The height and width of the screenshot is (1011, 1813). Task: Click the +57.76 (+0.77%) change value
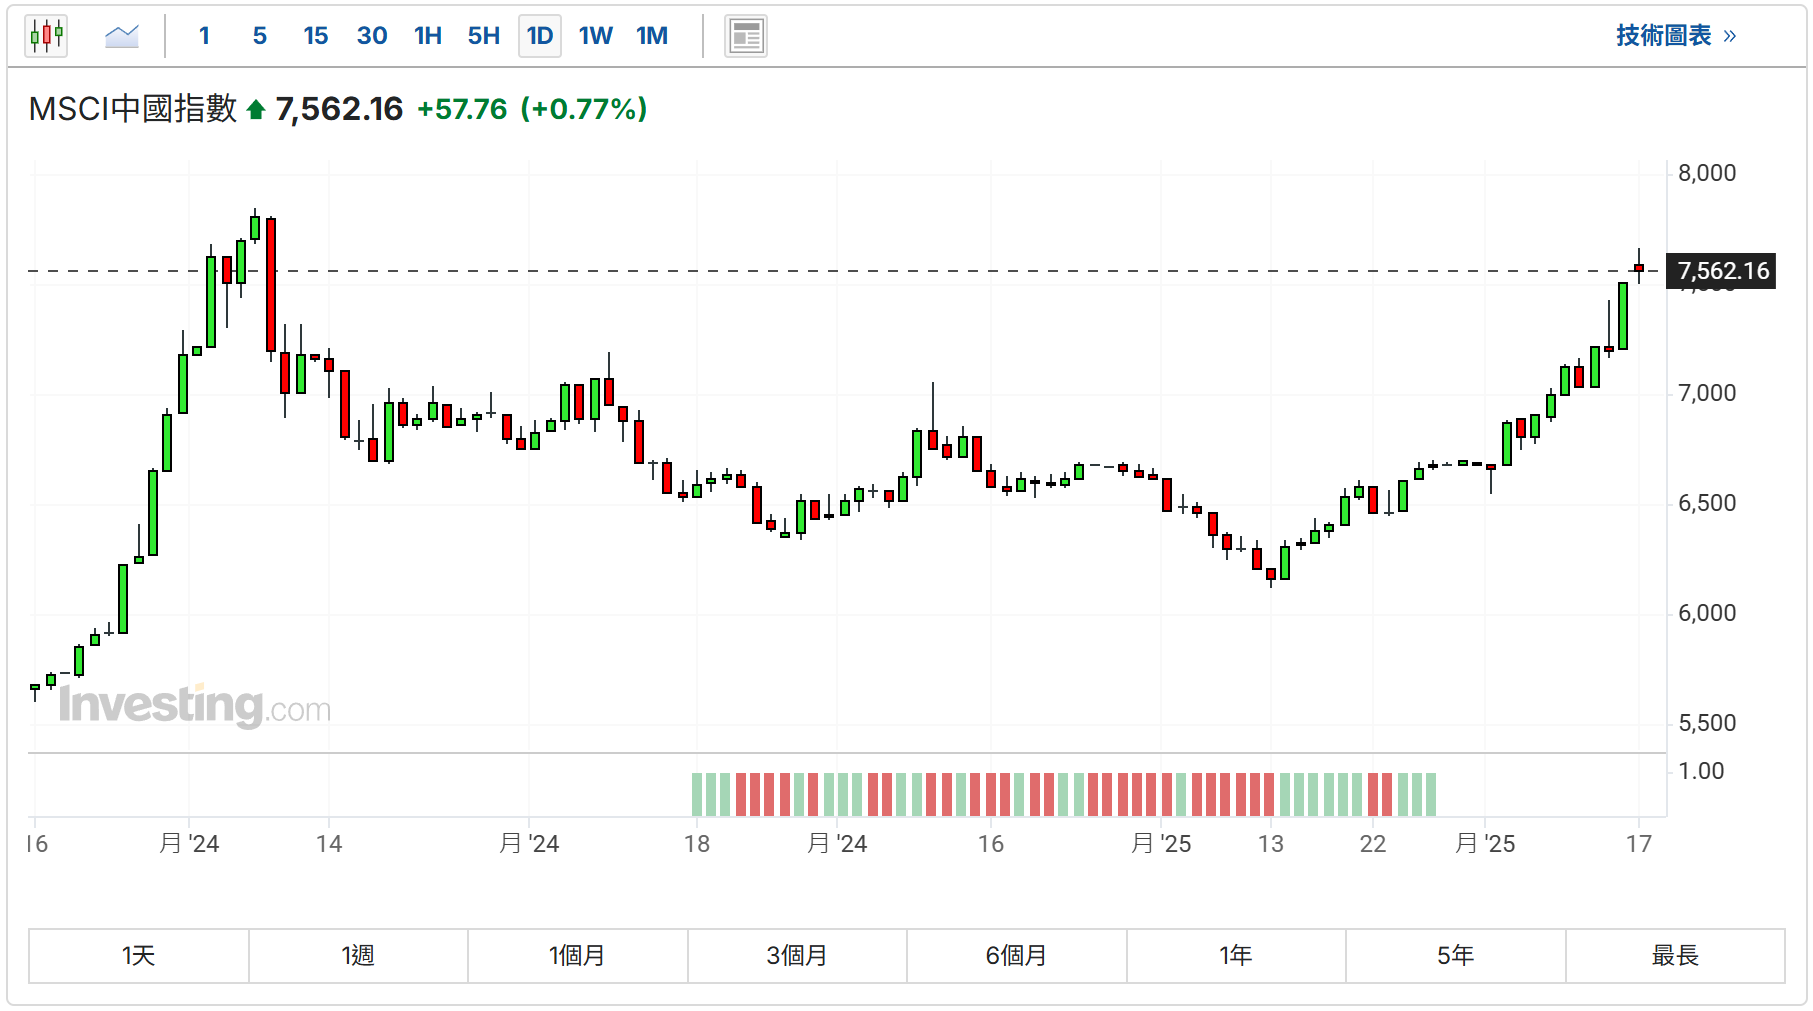pyautogui.click(x=532, y=109)
